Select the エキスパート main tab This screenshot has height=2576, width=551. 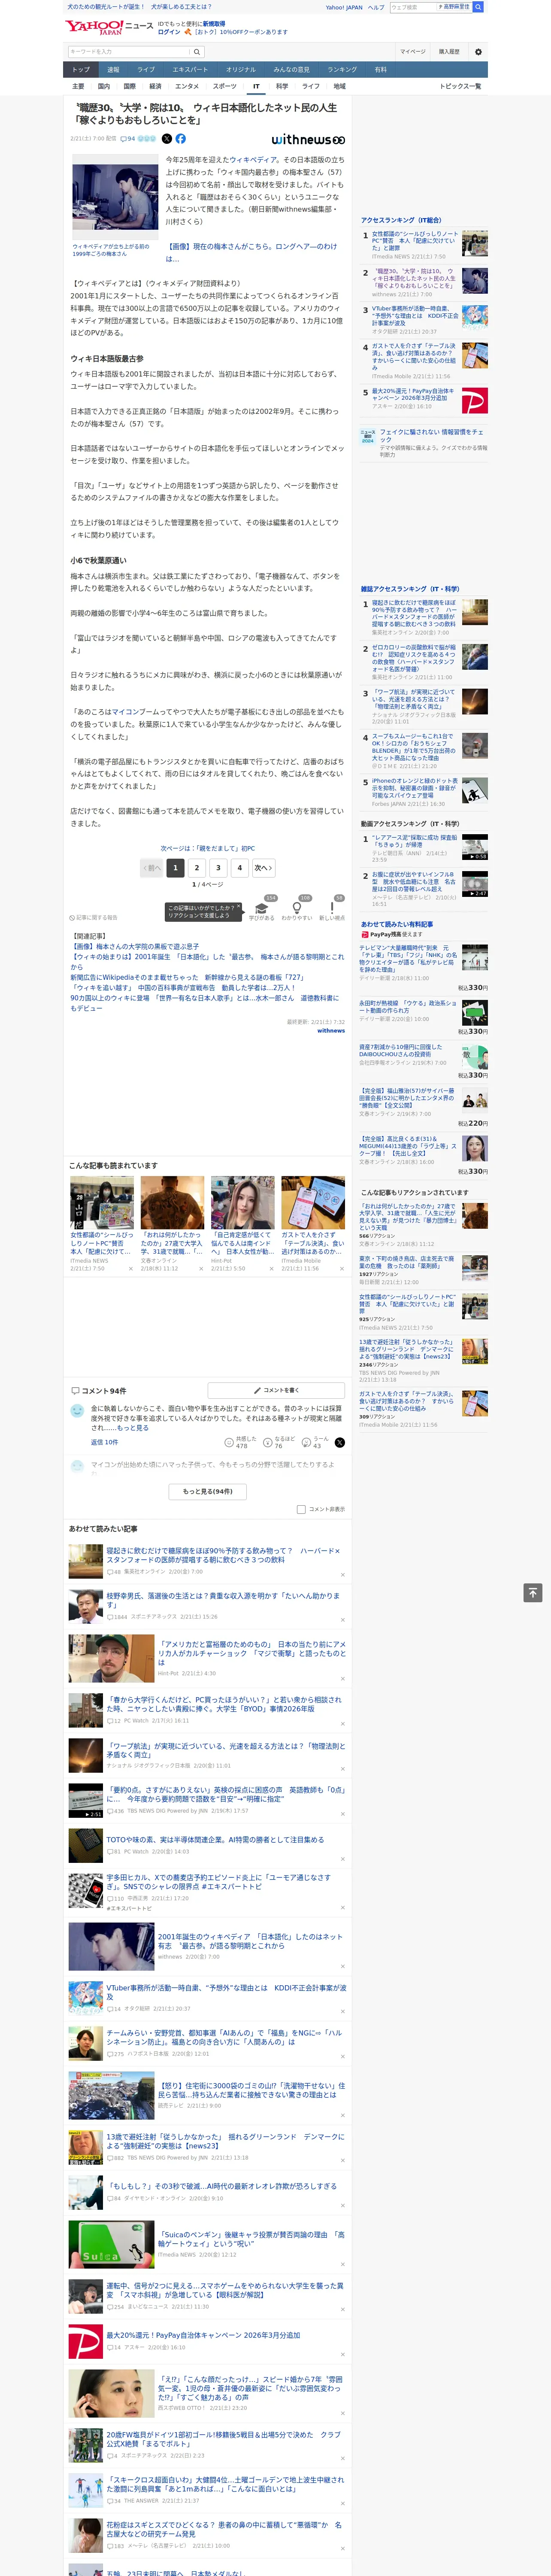click(190, 70)
